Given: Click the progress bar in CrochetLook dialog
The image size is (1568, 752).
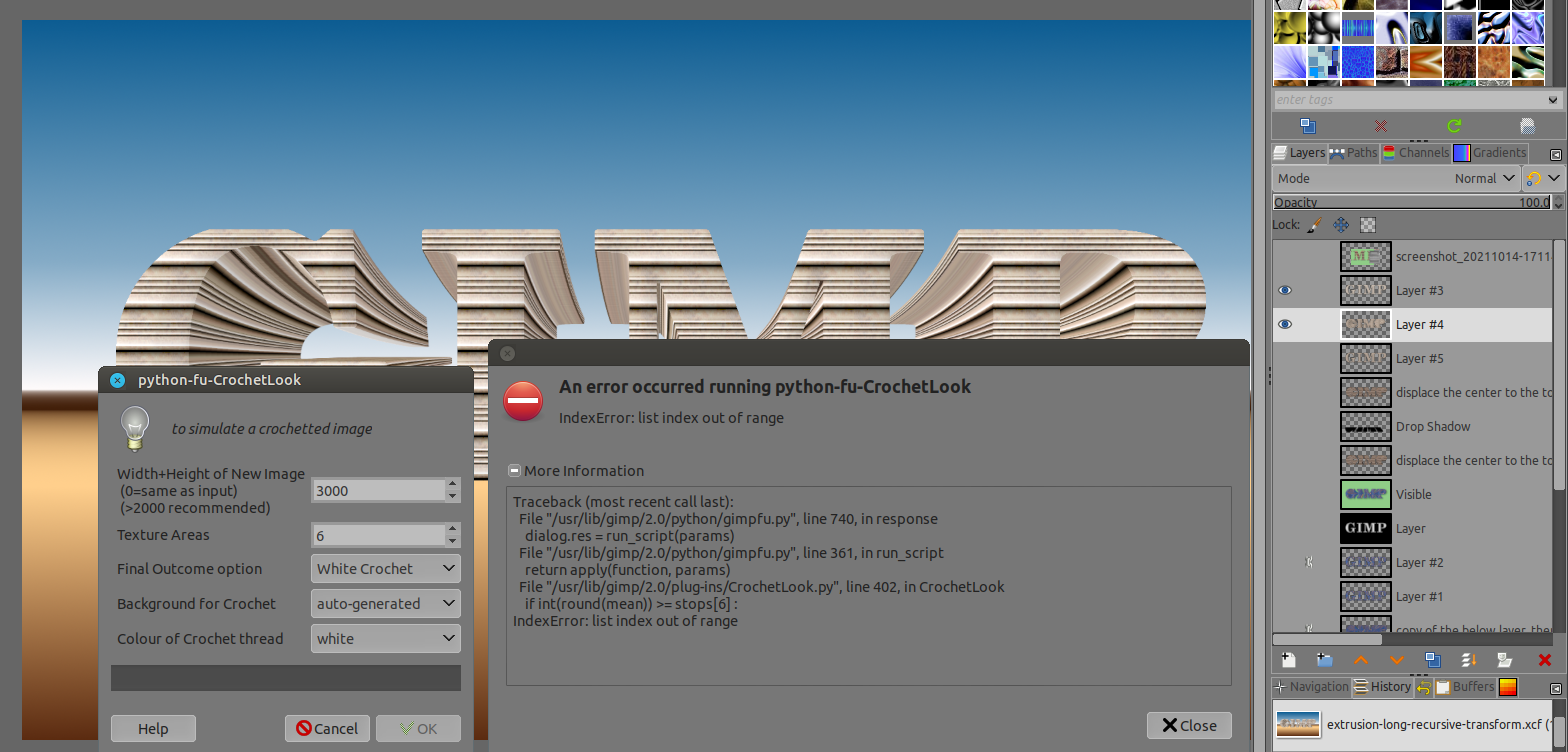Looking at the screenshot, I should point(286,678).
